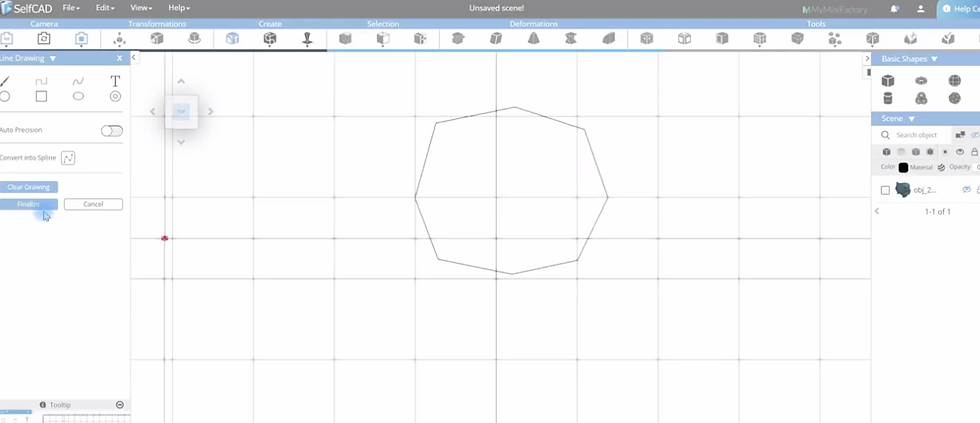Click the Finalize button
980x423 pixels.
(29, 204)
